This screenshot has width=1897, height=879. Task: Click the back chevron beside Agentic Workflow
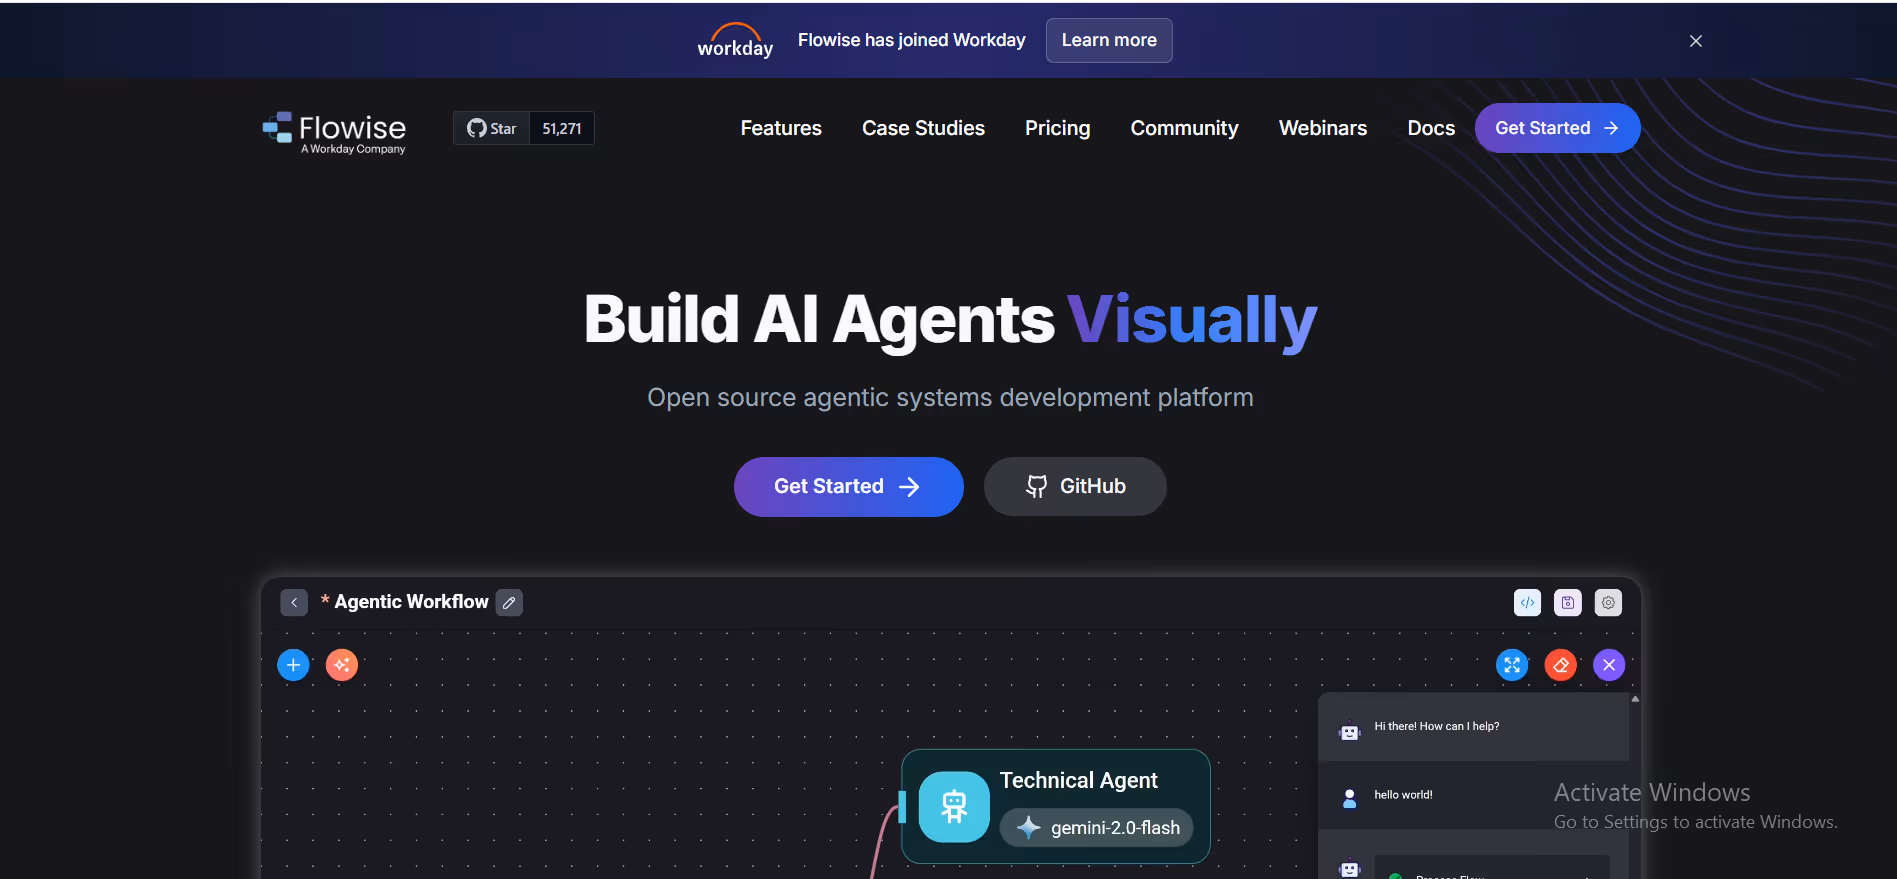(x=294, y=602)
